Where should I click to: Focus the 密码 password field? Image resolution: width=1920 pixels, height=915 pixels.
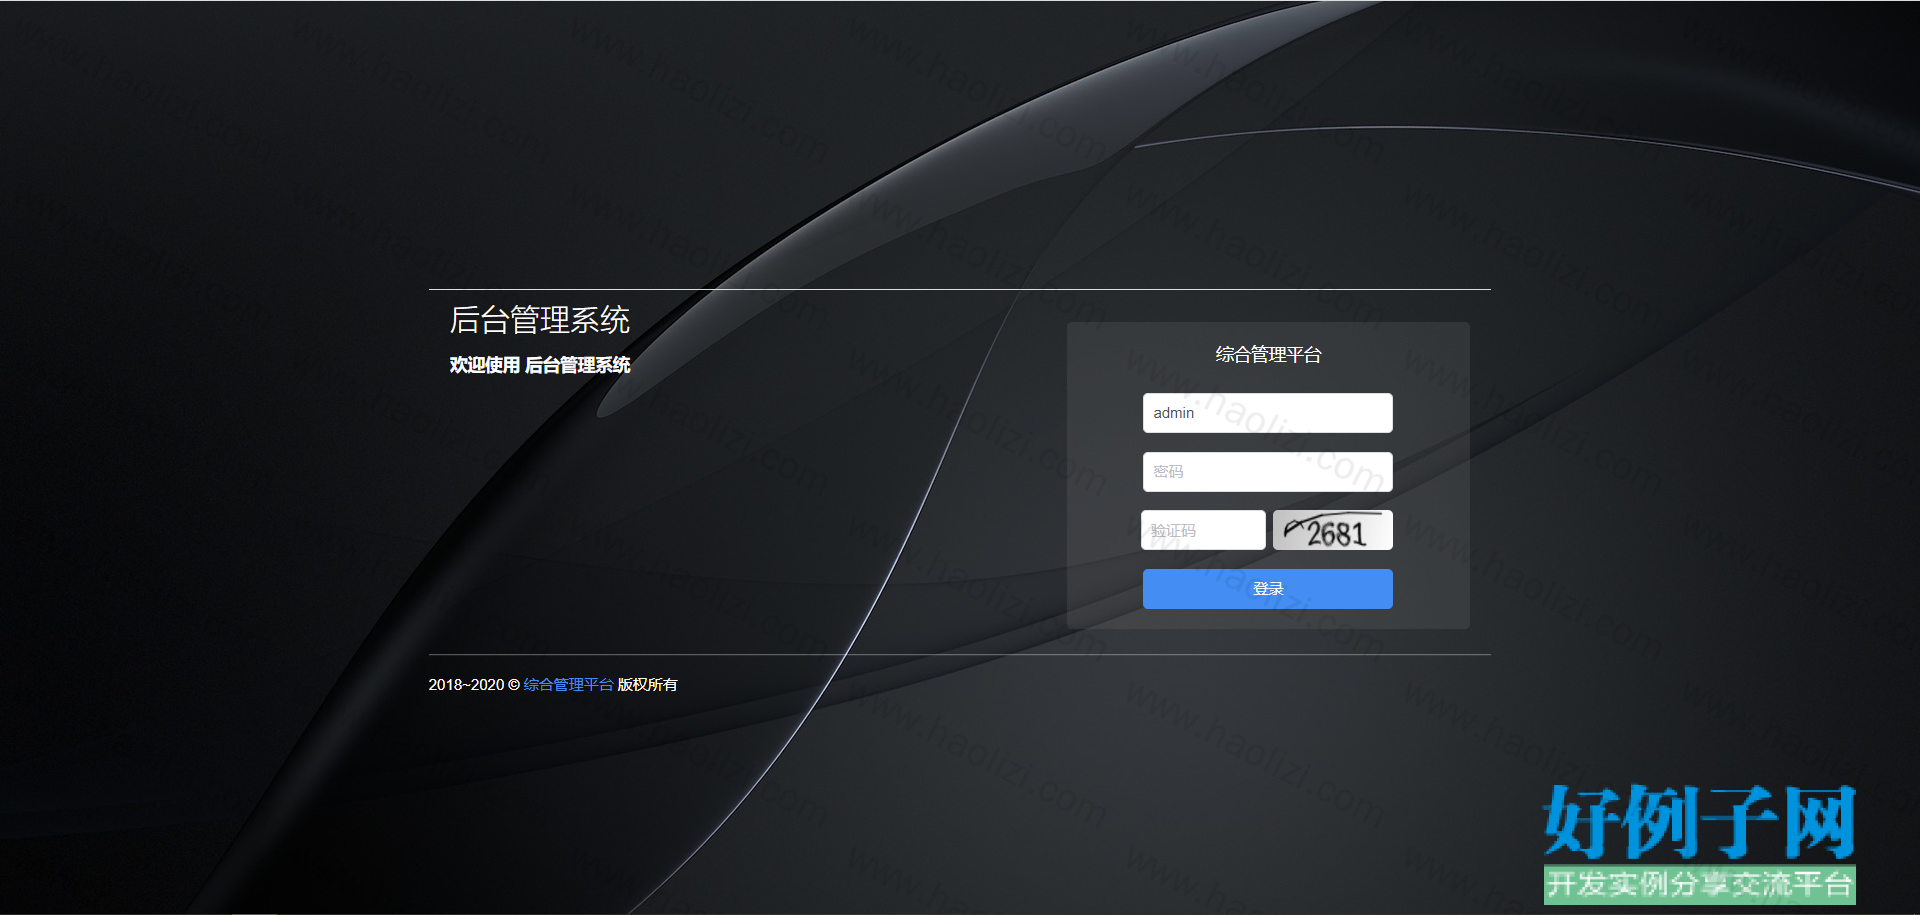click(1267, 472)
